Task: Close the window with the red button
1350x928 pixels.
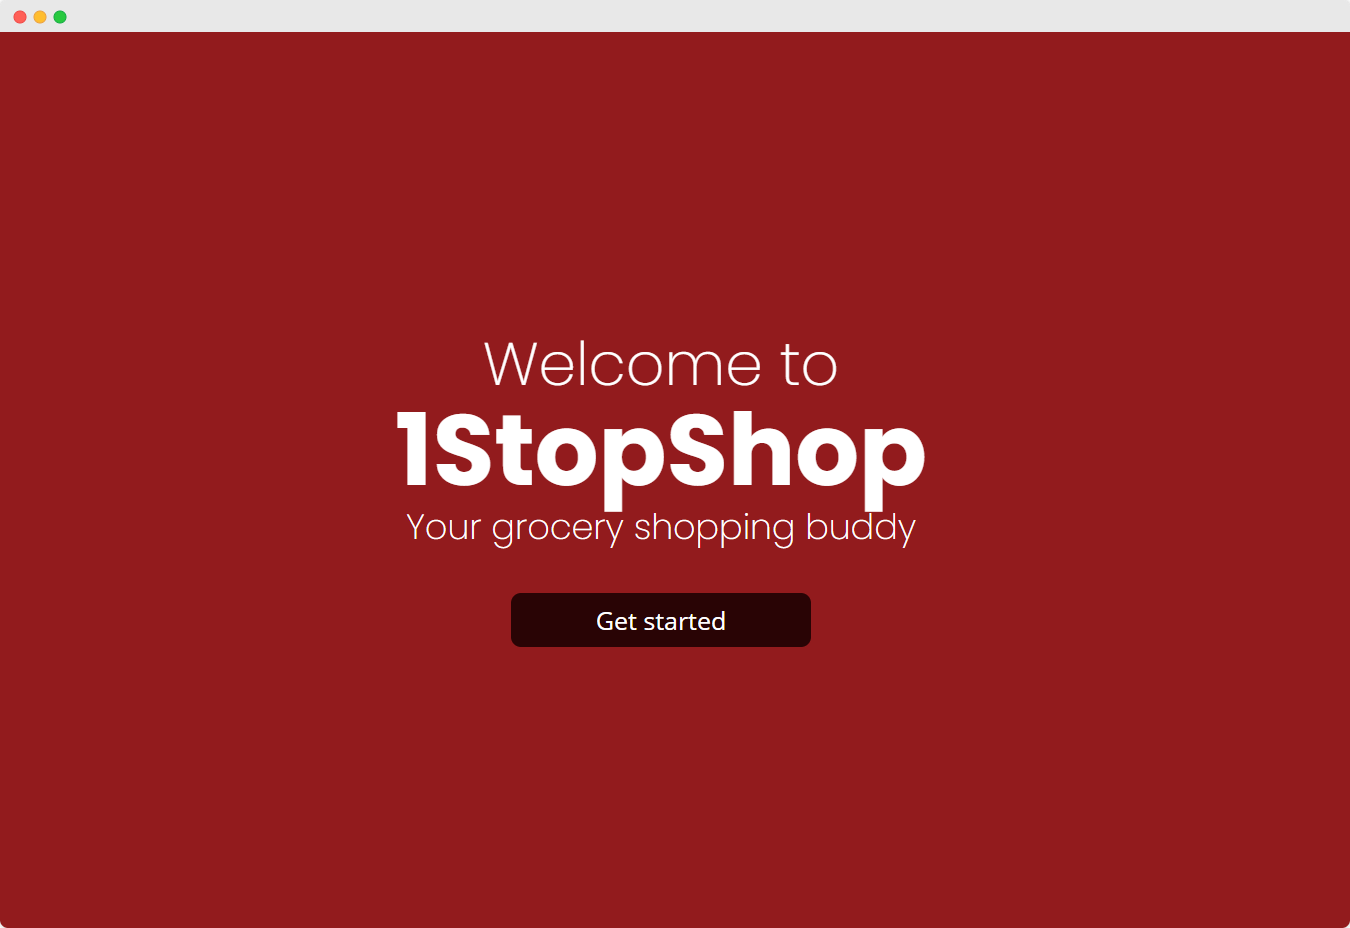Action: (x=20, y=17)
